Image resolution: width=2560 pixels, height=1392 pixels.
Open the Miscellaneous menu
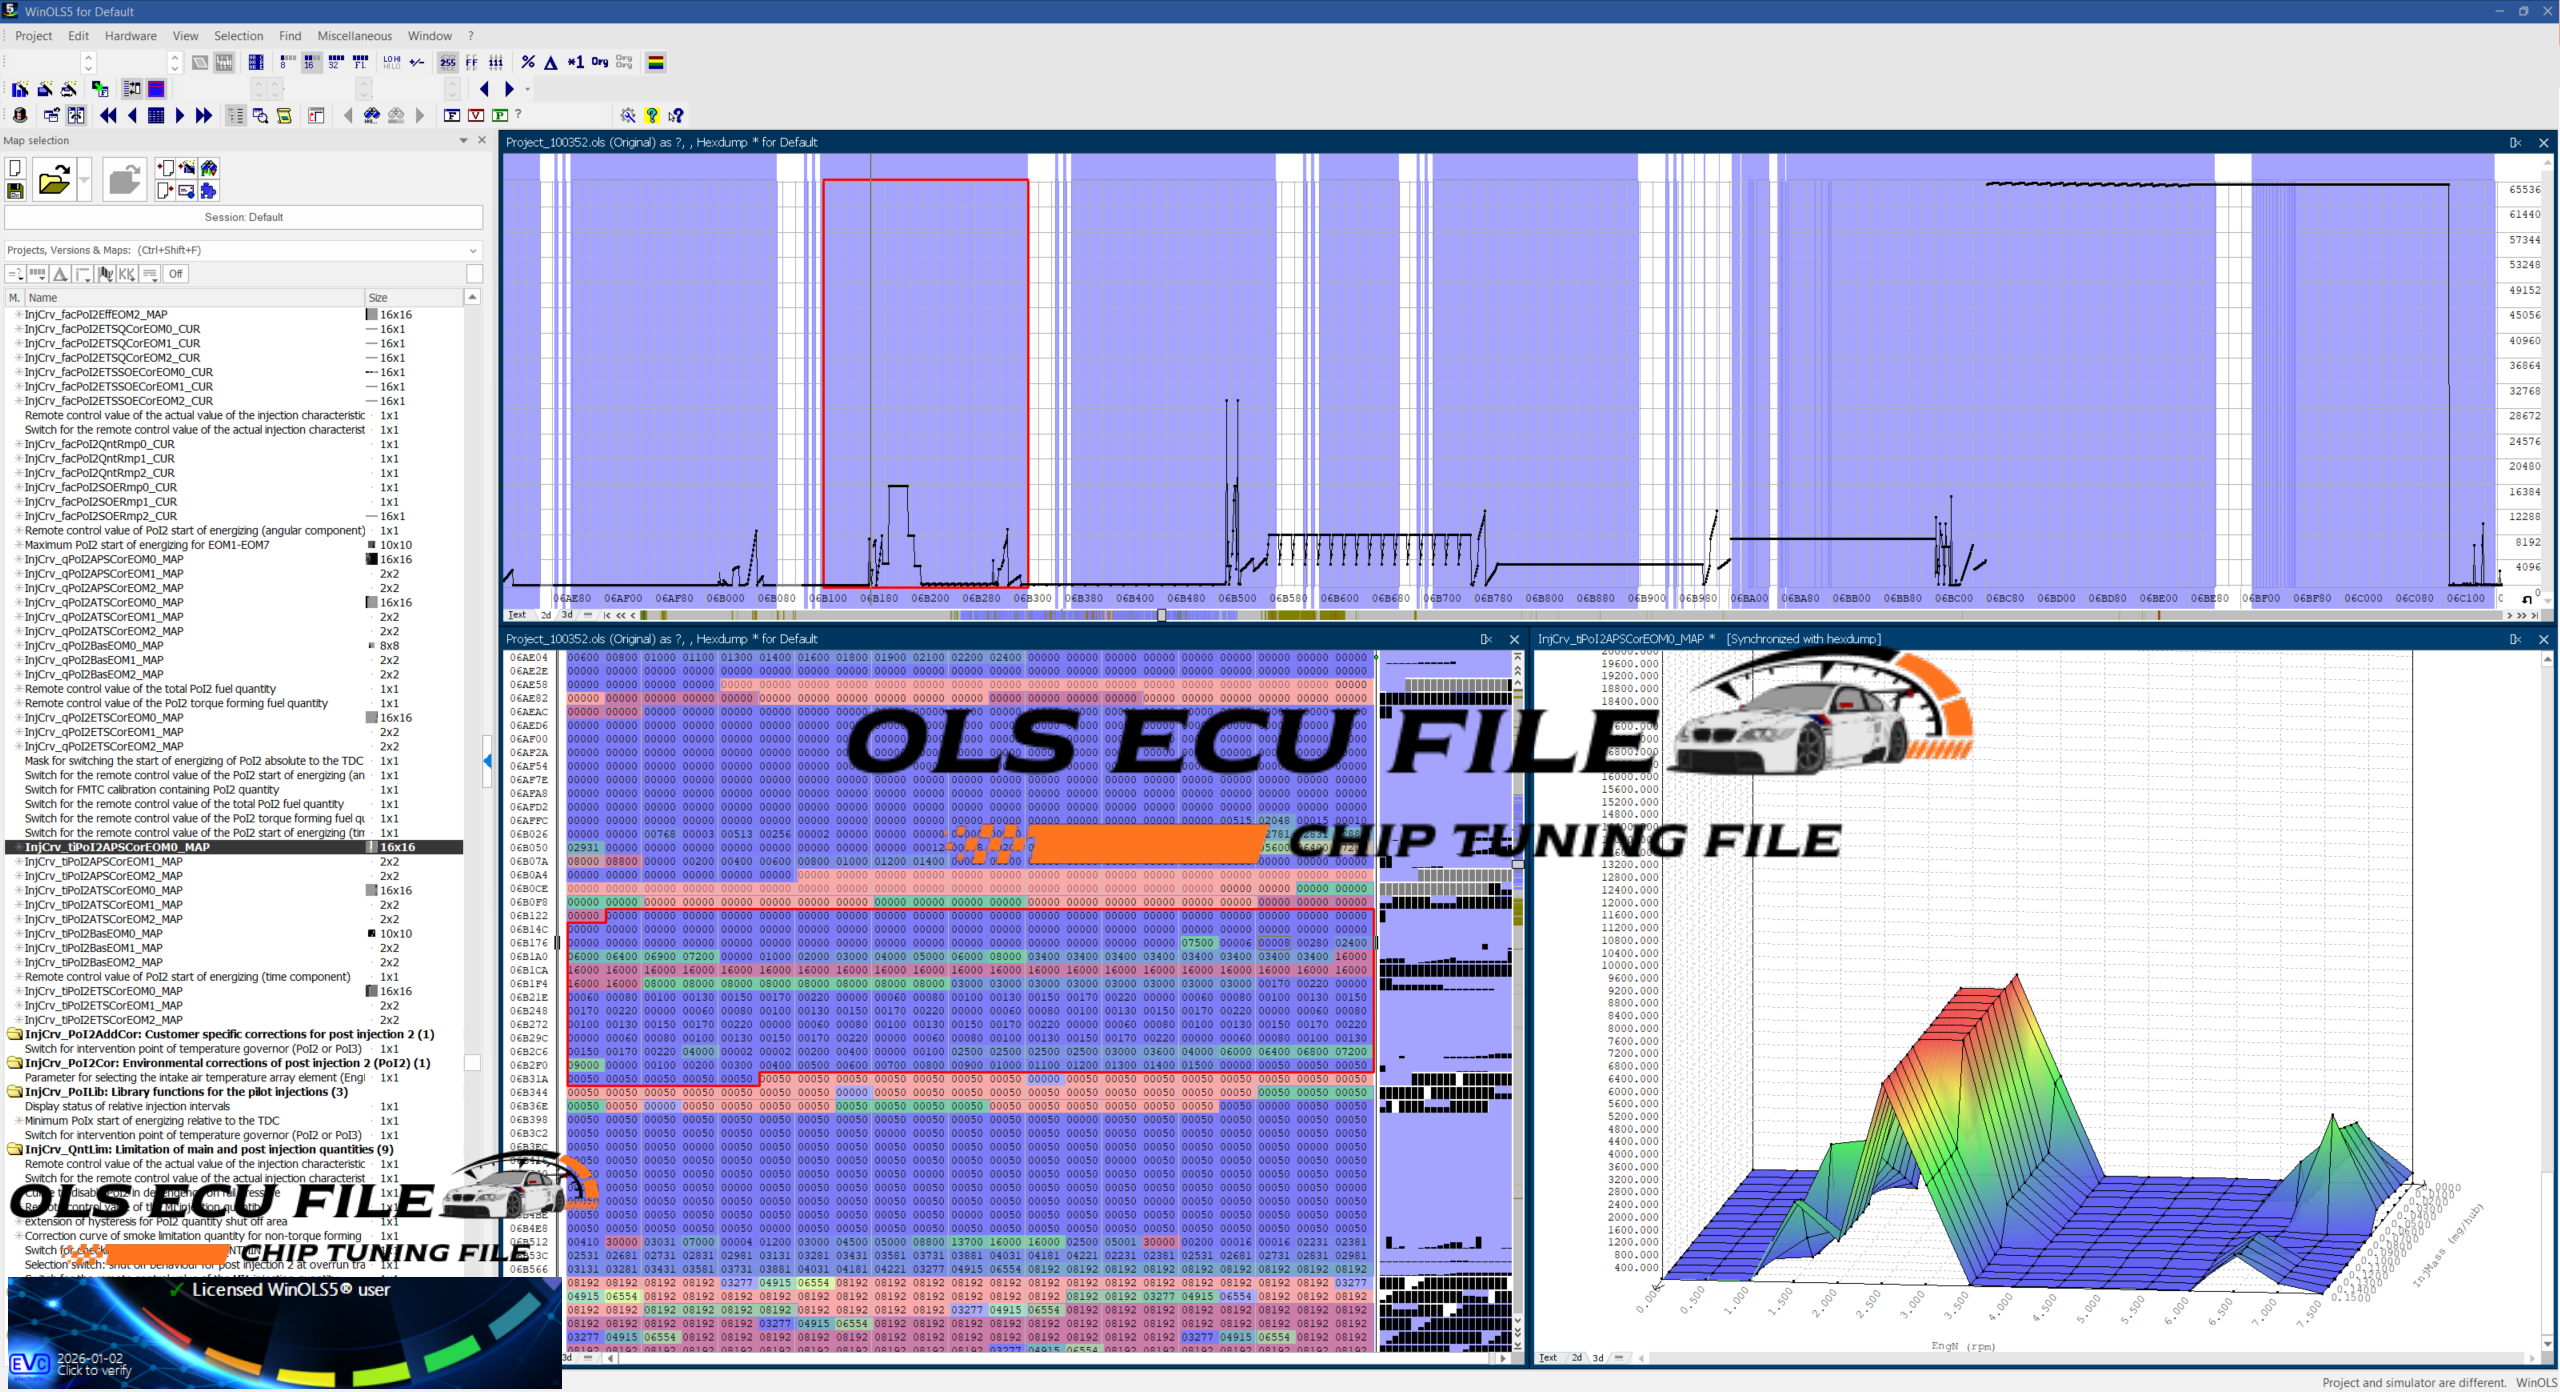pos(354,36)
